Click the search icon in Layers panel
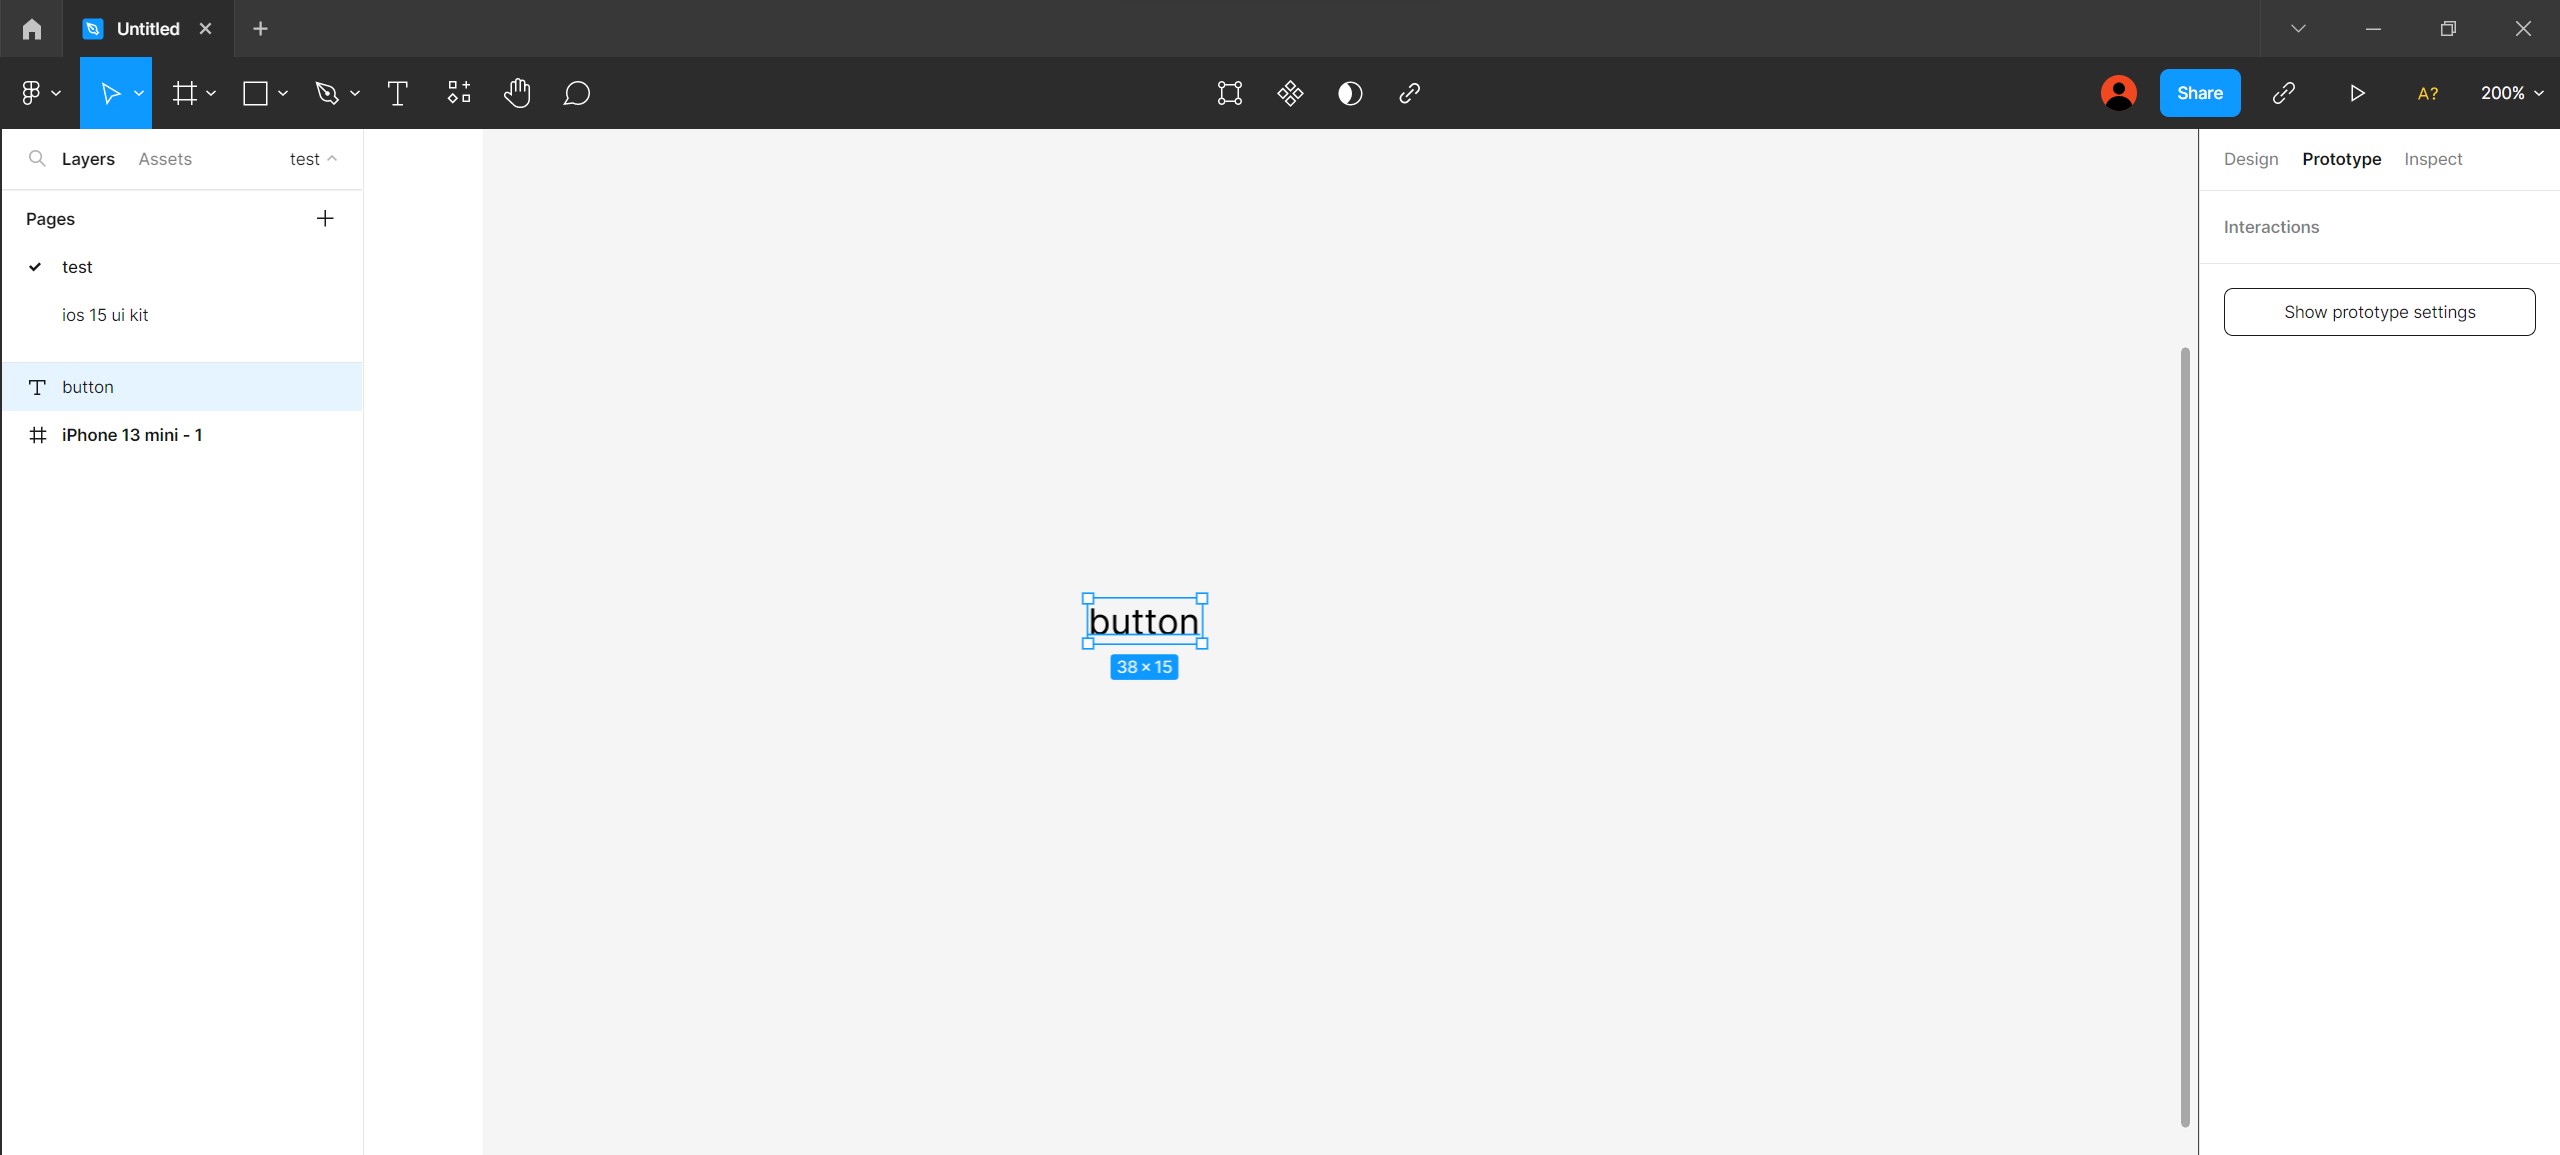This screenshot has height=1155, width=2560. coord(37,159)
